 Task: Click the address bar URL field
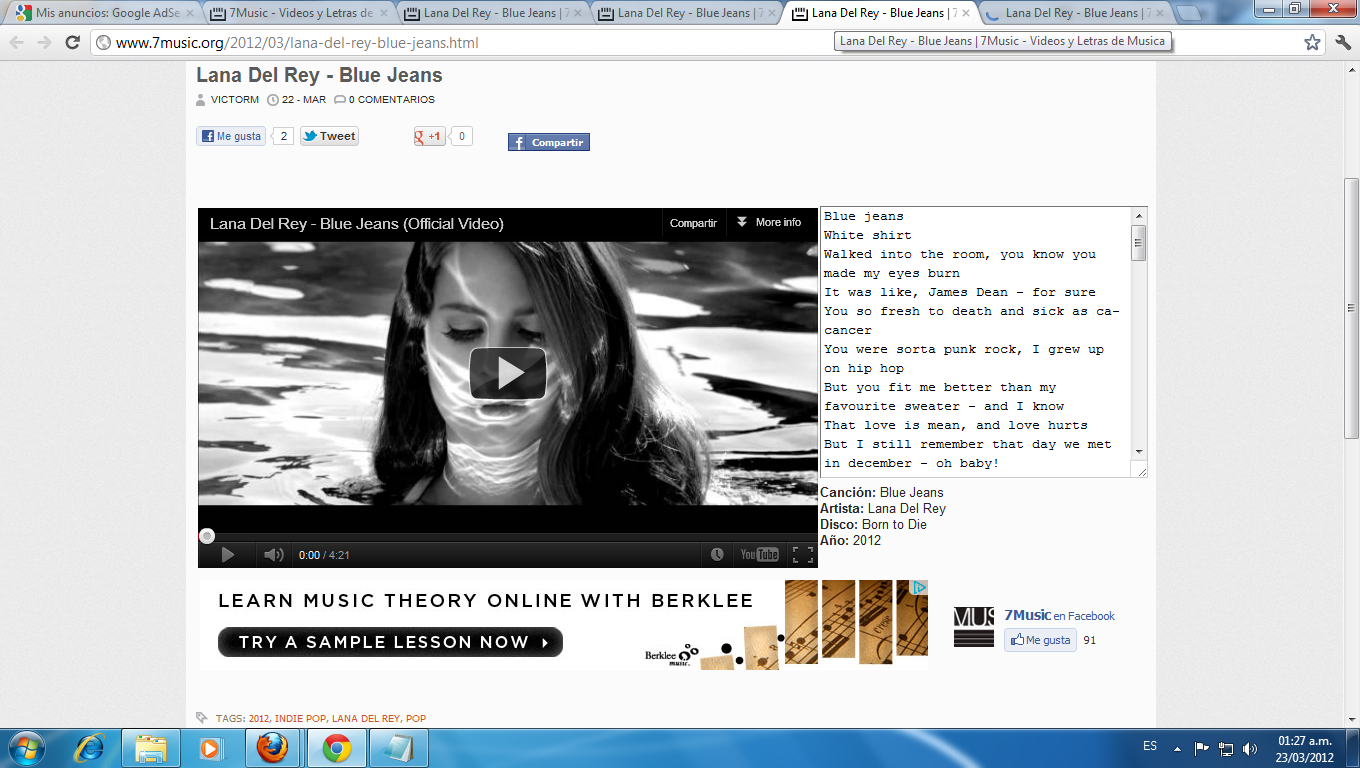pos(700,43)
